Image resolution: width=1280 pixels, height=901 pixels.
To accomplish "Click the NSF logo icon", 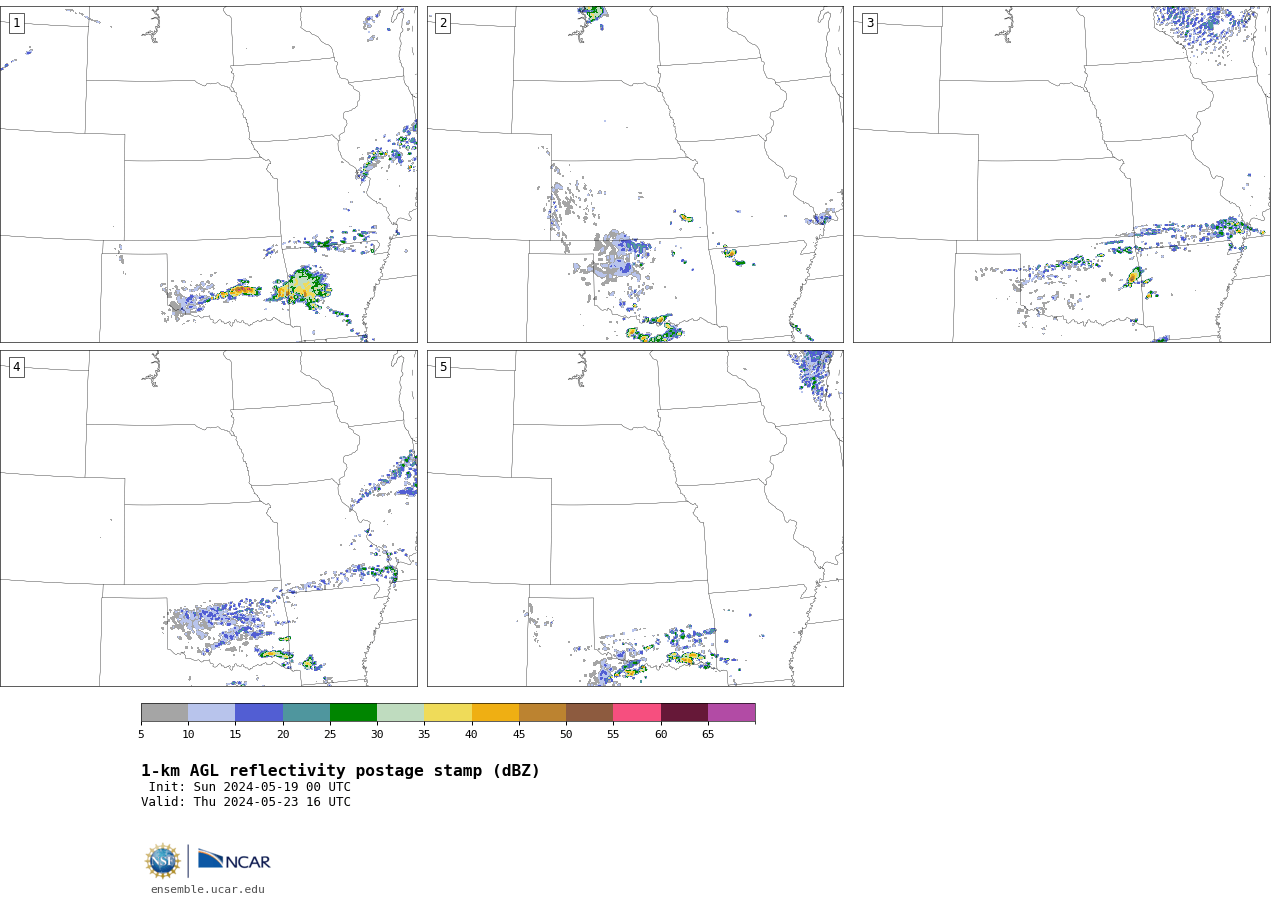I will click(x=163, y=861).
